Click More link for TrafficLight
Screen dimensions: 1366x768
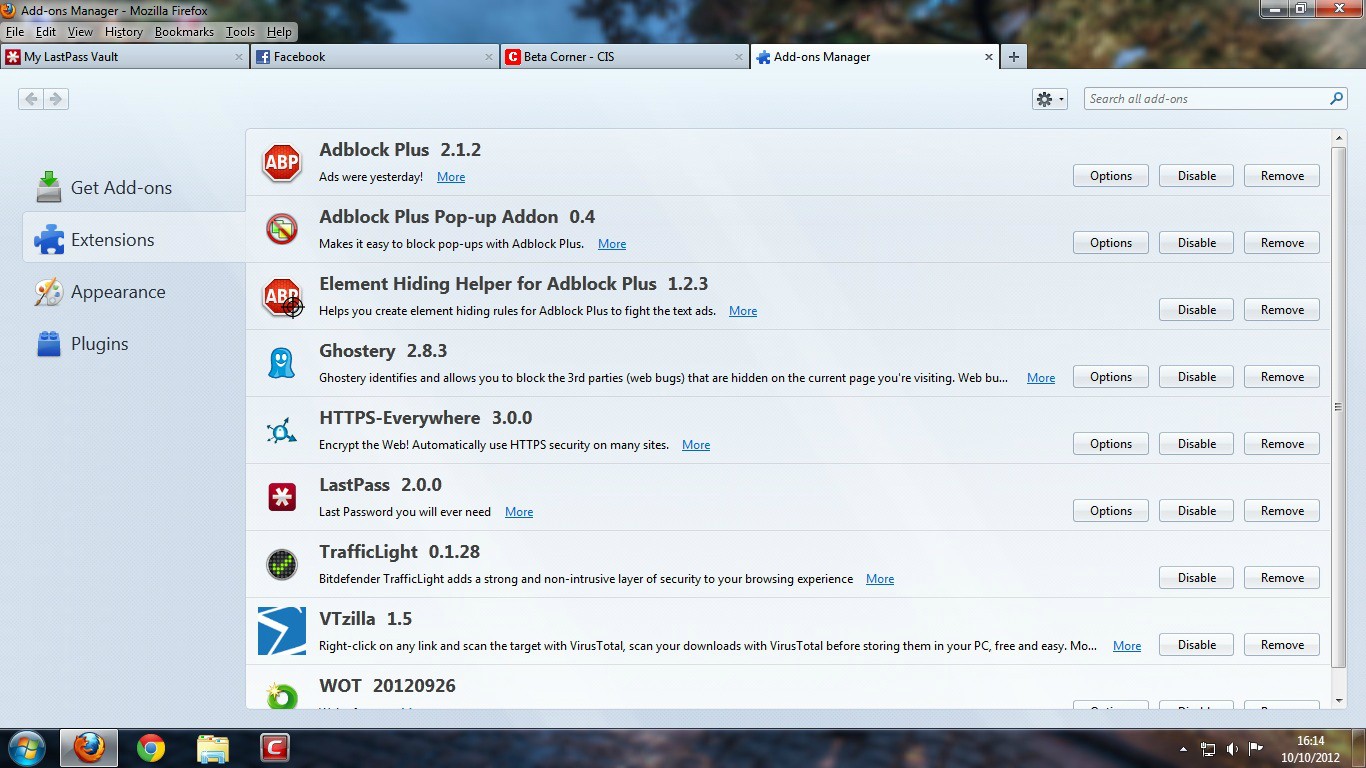pyautogui.click(x=880, y=579)
